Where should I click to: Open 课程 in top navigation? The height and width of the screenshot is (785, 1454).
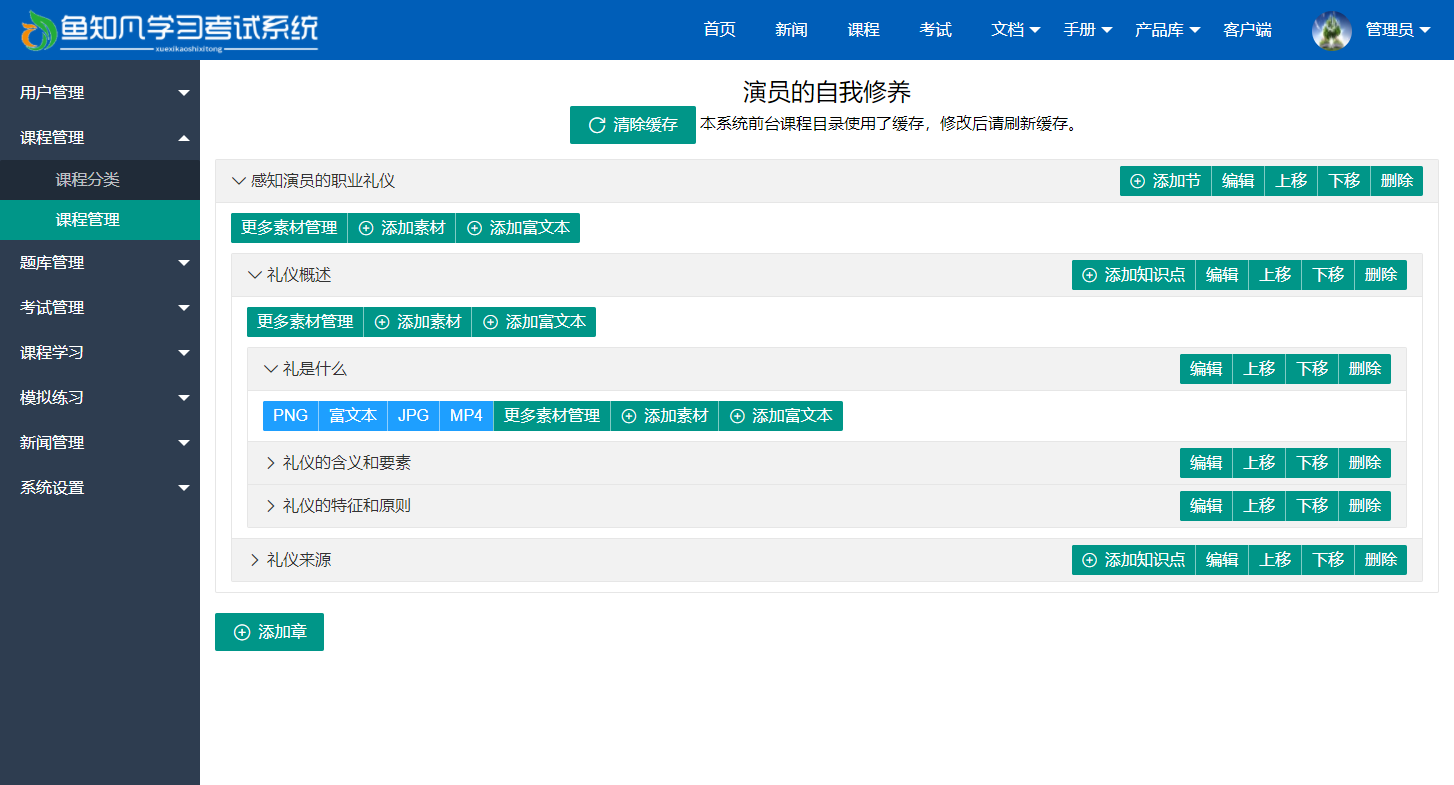click(863, 30)
